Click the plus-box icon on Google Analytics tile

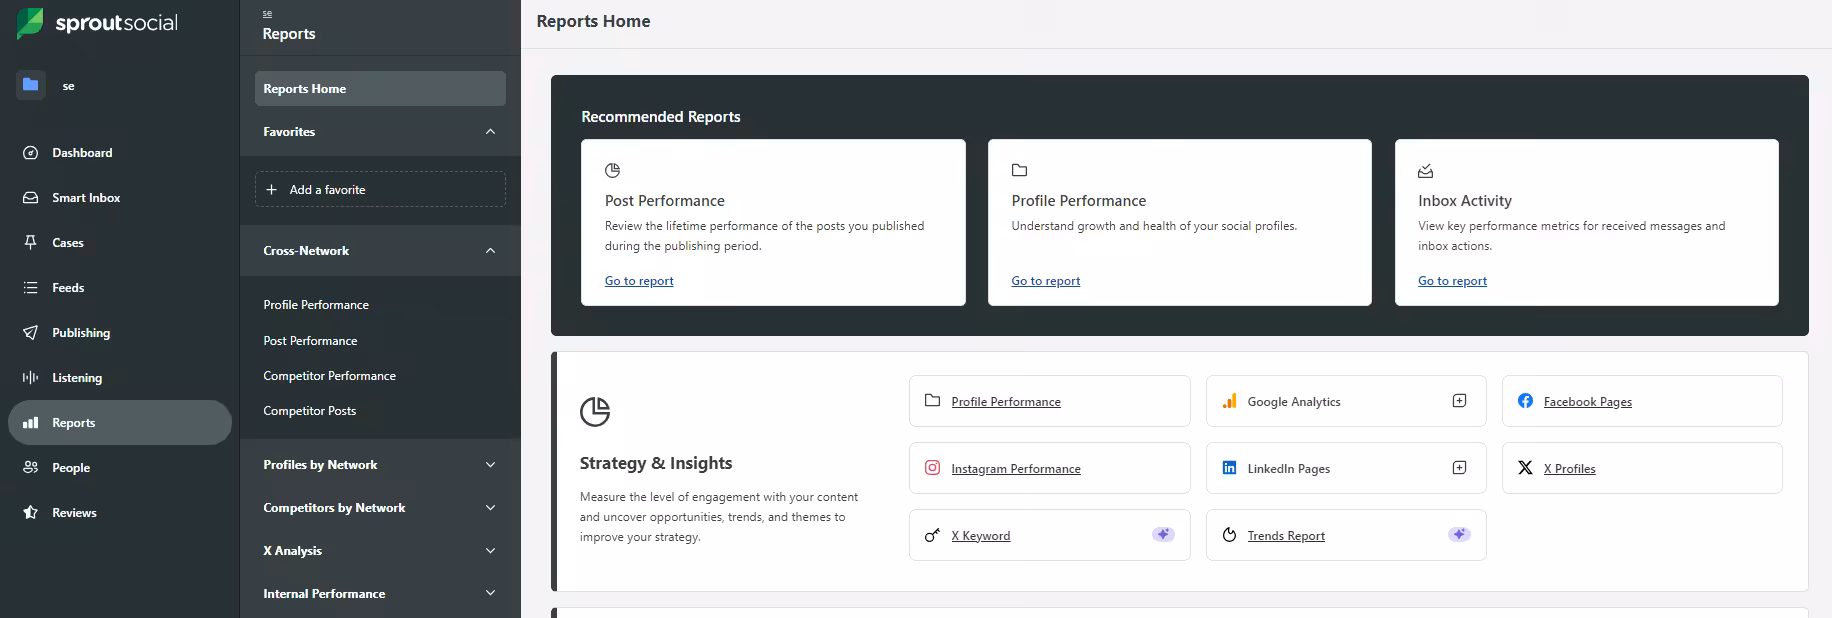(x=1460, y=401)
